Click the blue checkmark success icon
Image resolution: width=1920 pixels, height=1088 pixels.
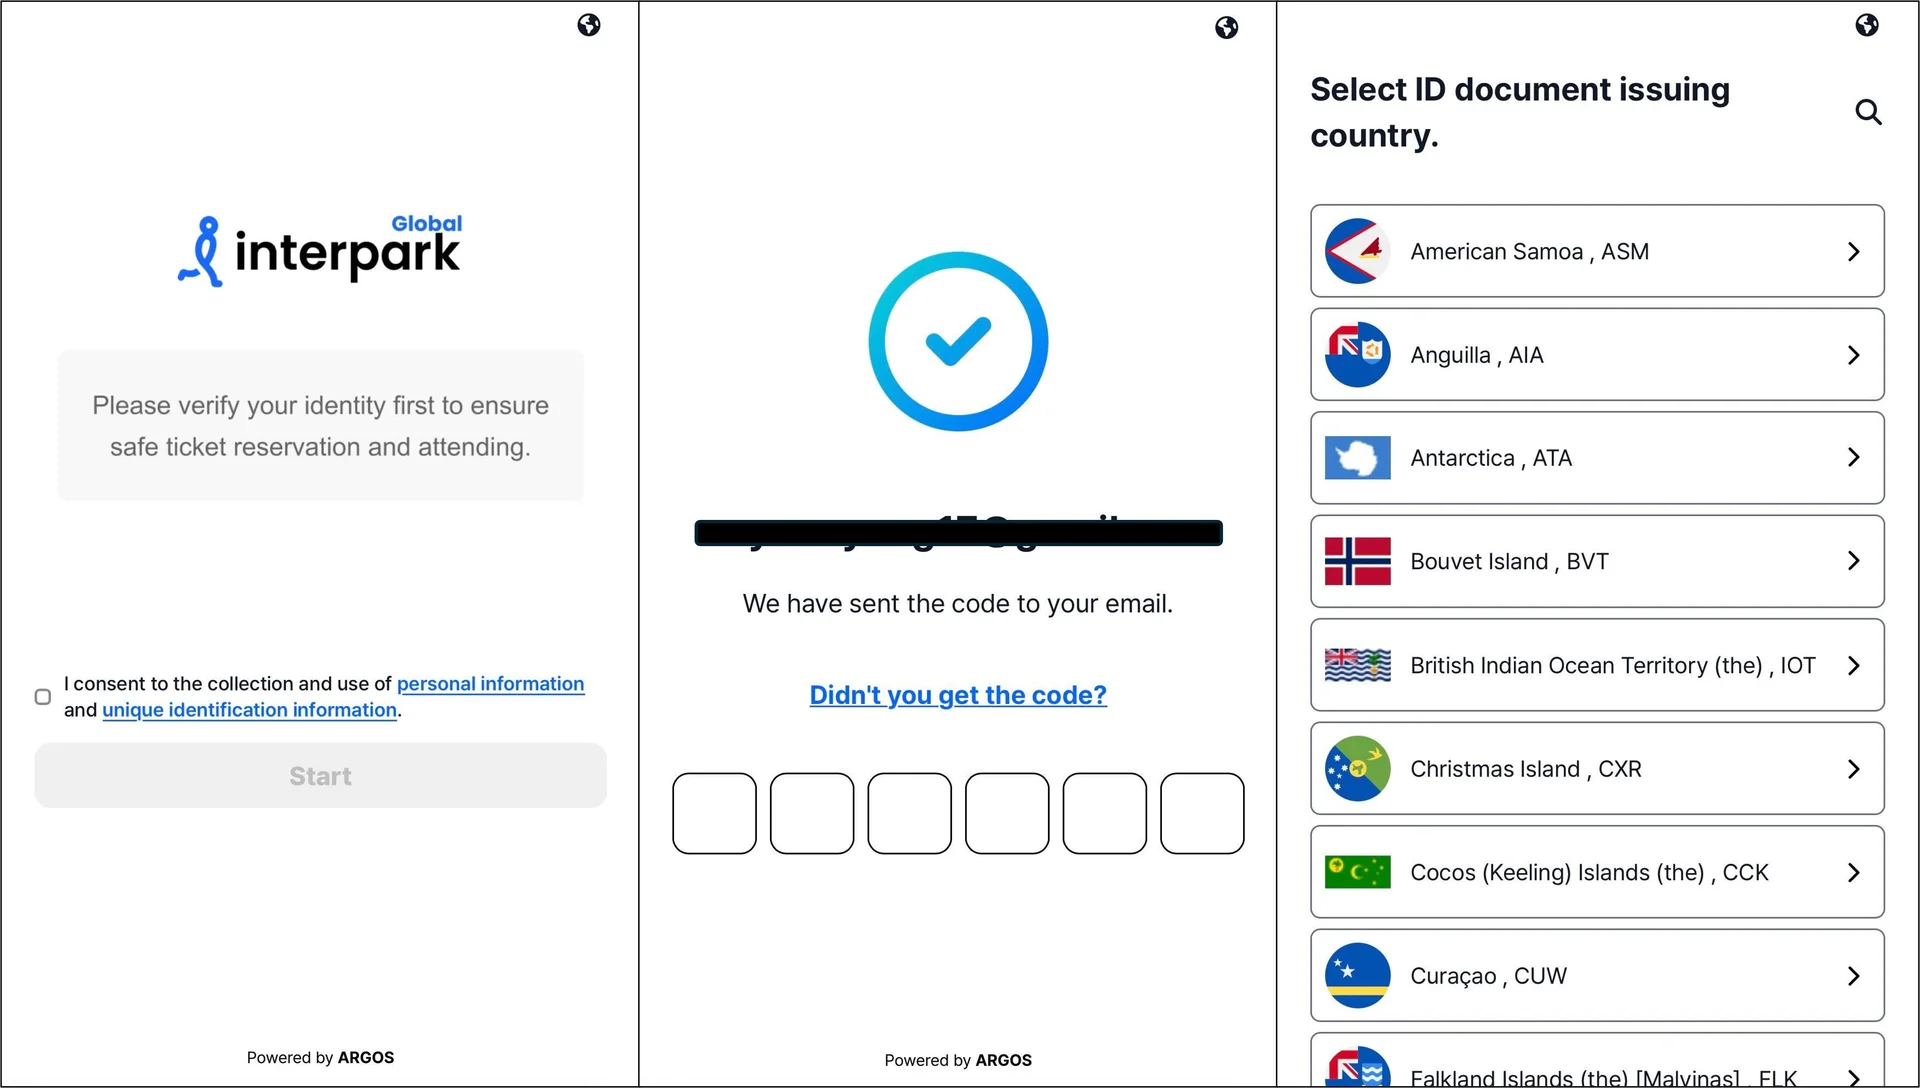[x=957, y=340]
